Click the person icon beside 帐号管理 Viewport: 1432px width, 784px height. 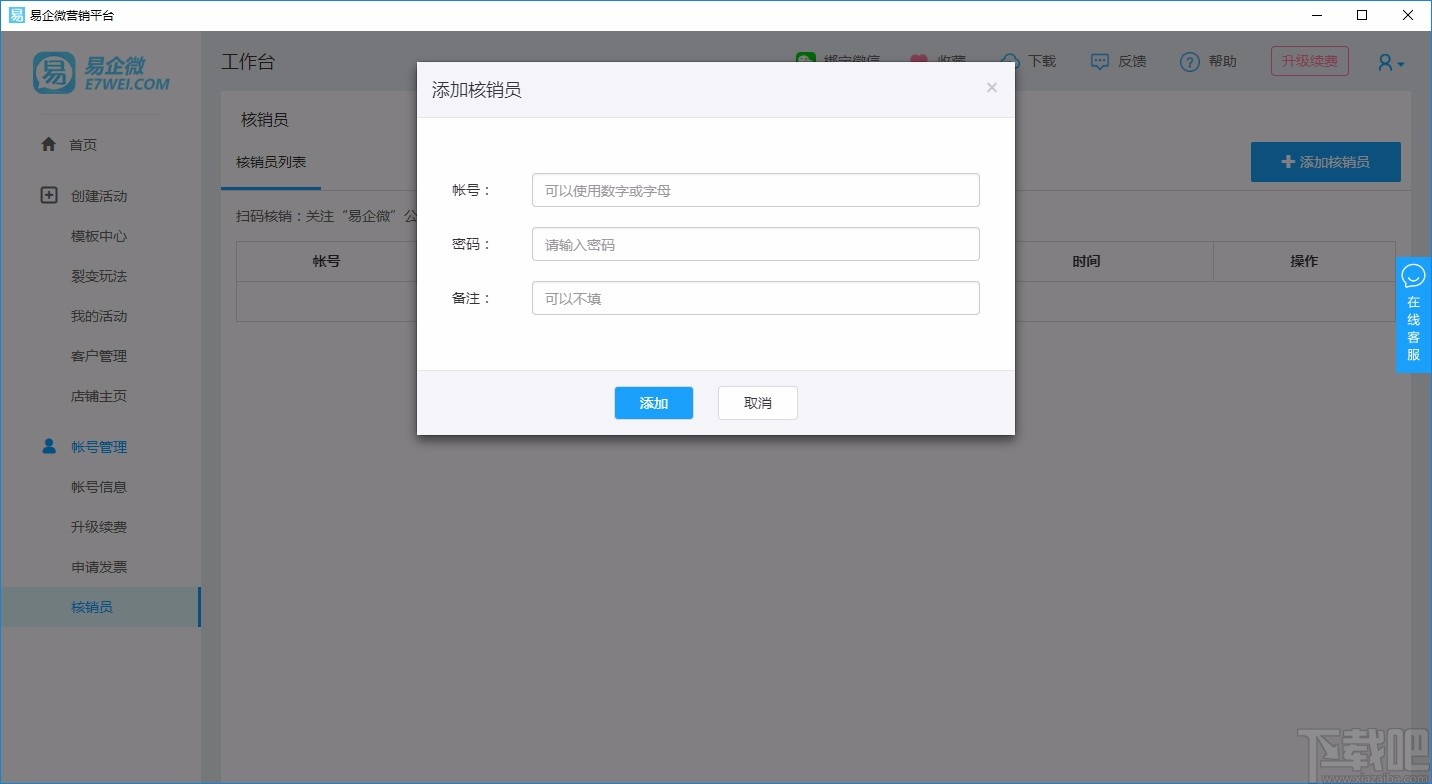point(48,447)
